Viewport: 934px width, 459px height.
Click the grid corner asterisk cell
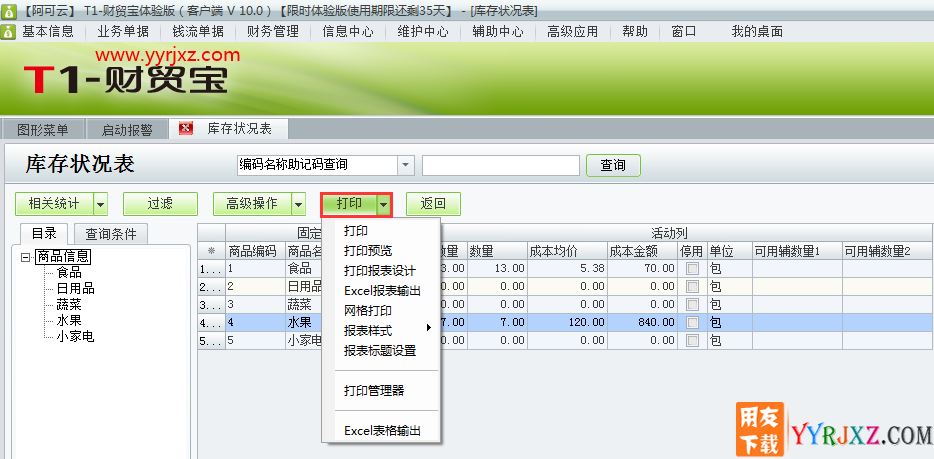point(211,251)
